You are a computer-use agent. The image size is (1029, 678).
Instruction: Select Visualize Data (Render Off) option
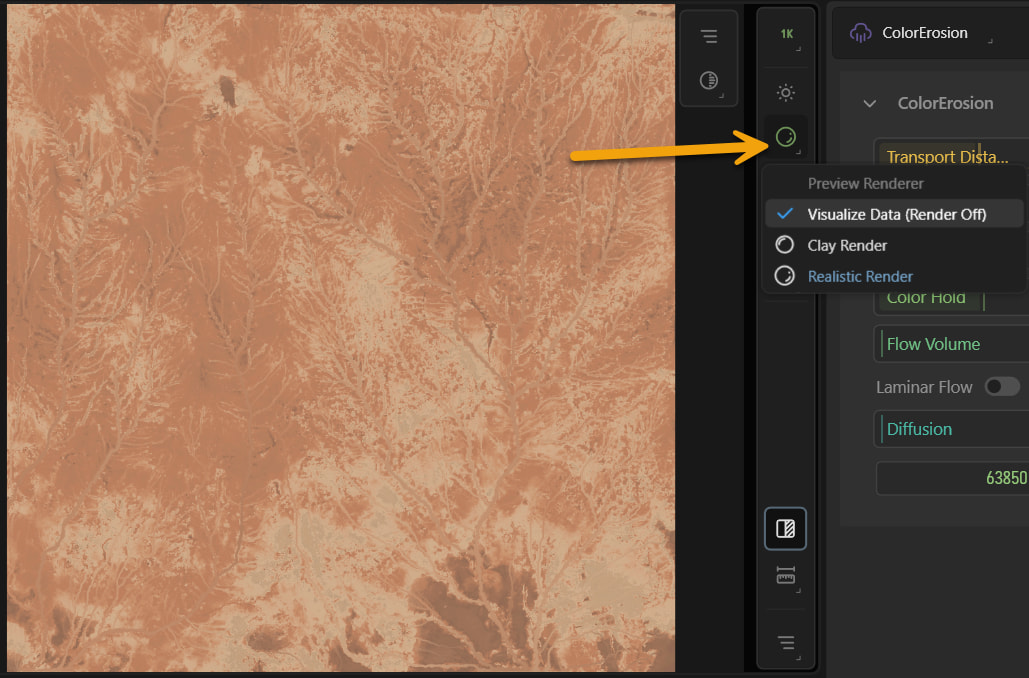click(896, 214)
